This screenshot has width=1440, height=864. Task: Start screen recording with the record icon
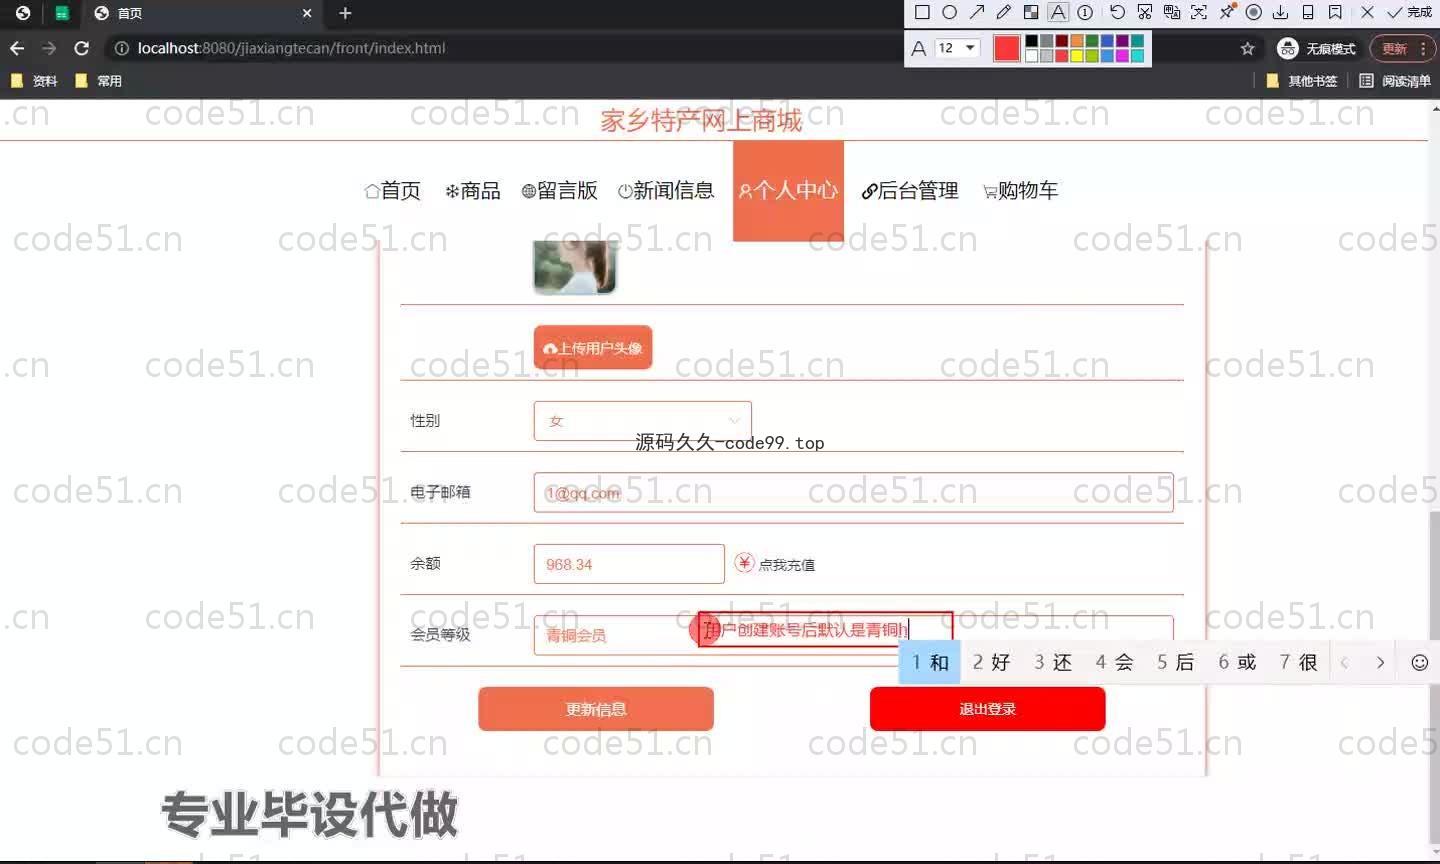pyautogui.click(x=1253, y=13)
